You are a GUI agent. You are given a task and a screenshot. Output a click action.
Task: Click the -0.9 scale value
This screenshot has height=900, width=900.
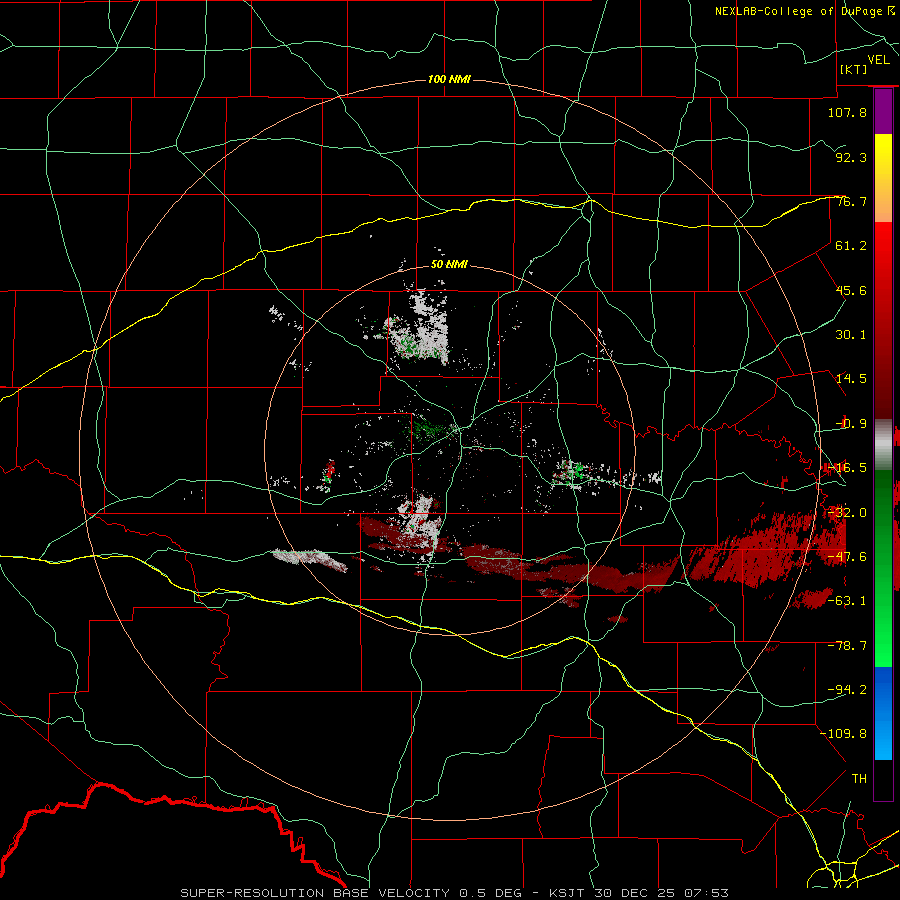coord(851,424)
